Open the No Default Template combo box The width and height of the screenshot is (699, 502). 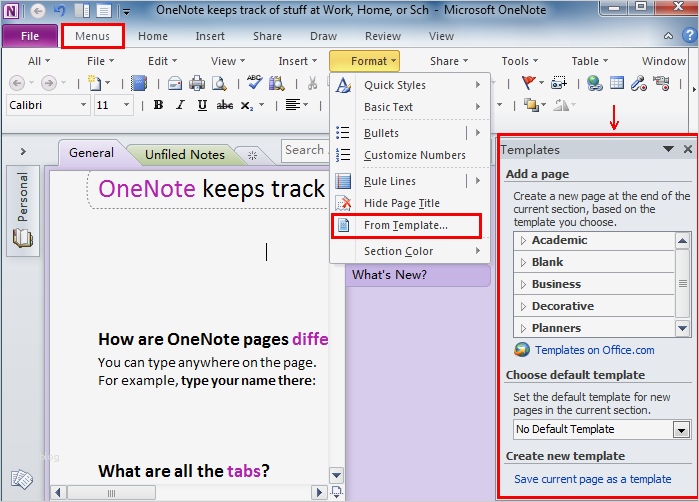(x=601, y=429)
